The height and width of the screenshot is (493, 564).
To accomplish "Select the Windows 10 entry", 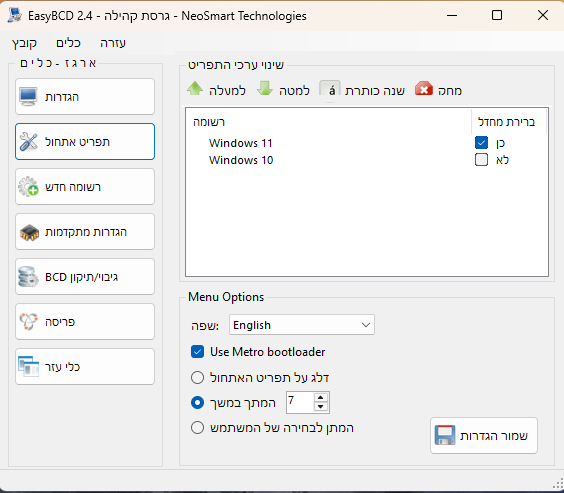I will tap(241, 160).
